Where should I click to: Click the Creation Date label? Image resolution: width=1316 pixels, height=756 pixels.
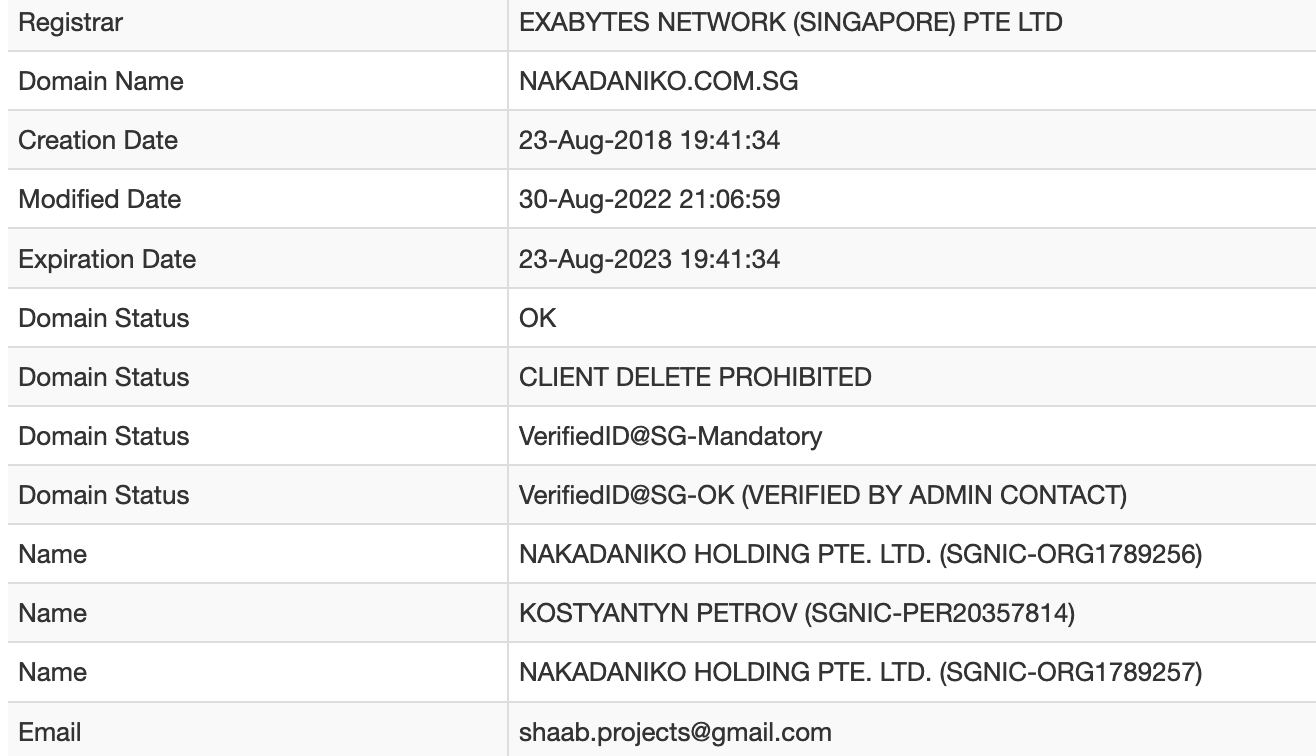tap(98, 140)
